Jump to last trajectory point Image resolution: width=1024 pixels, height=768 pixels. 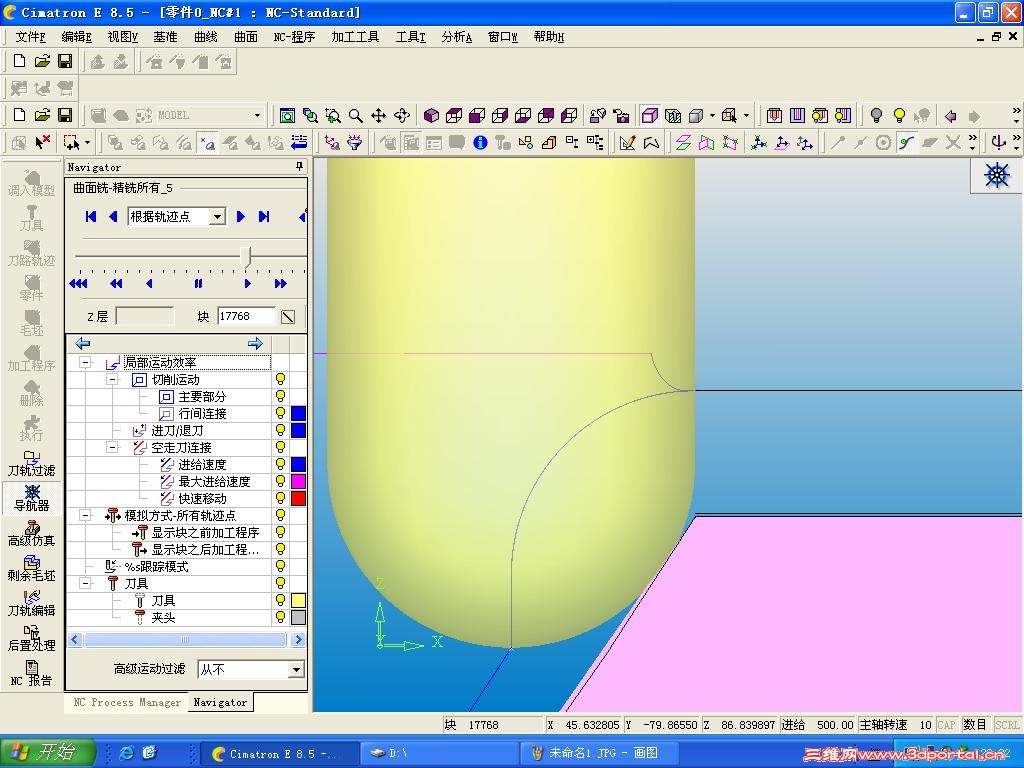(264, 216)
